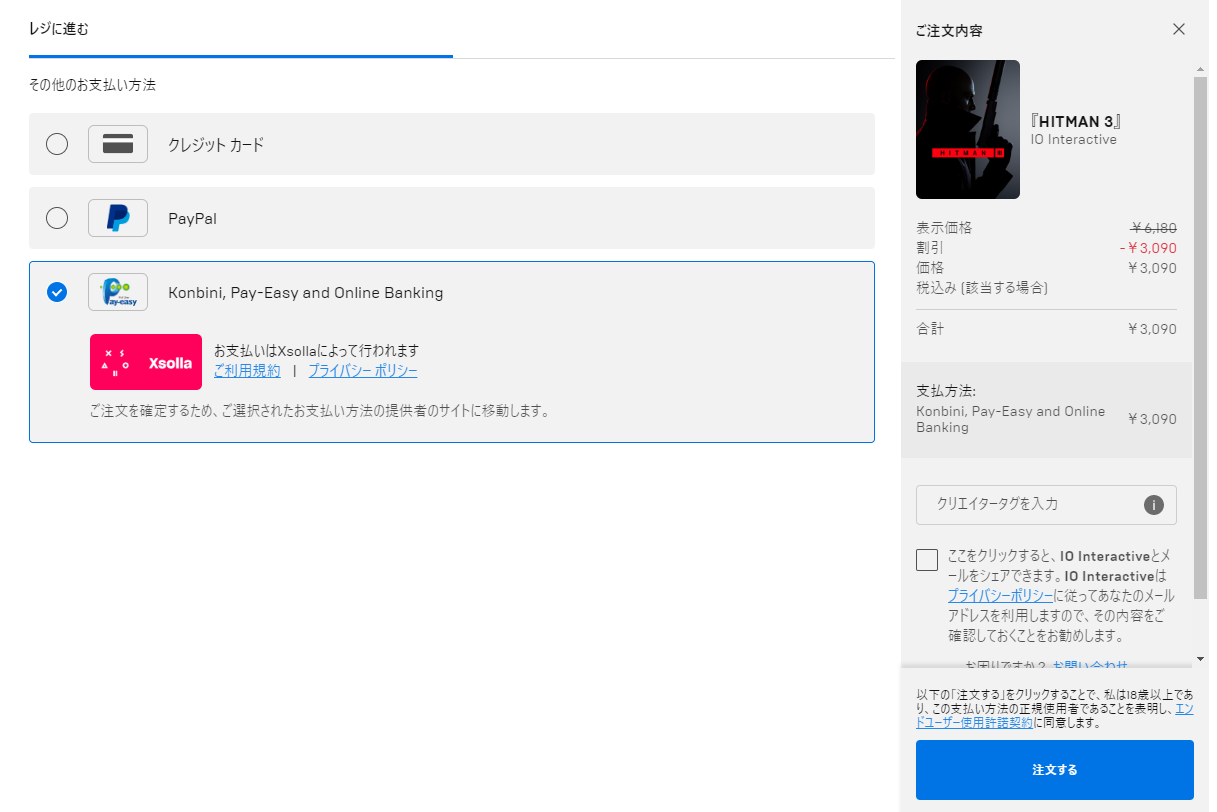Click the red -¥3,090 discount value
Screen dimensions: 1217x812
[x=1148, y=248]
